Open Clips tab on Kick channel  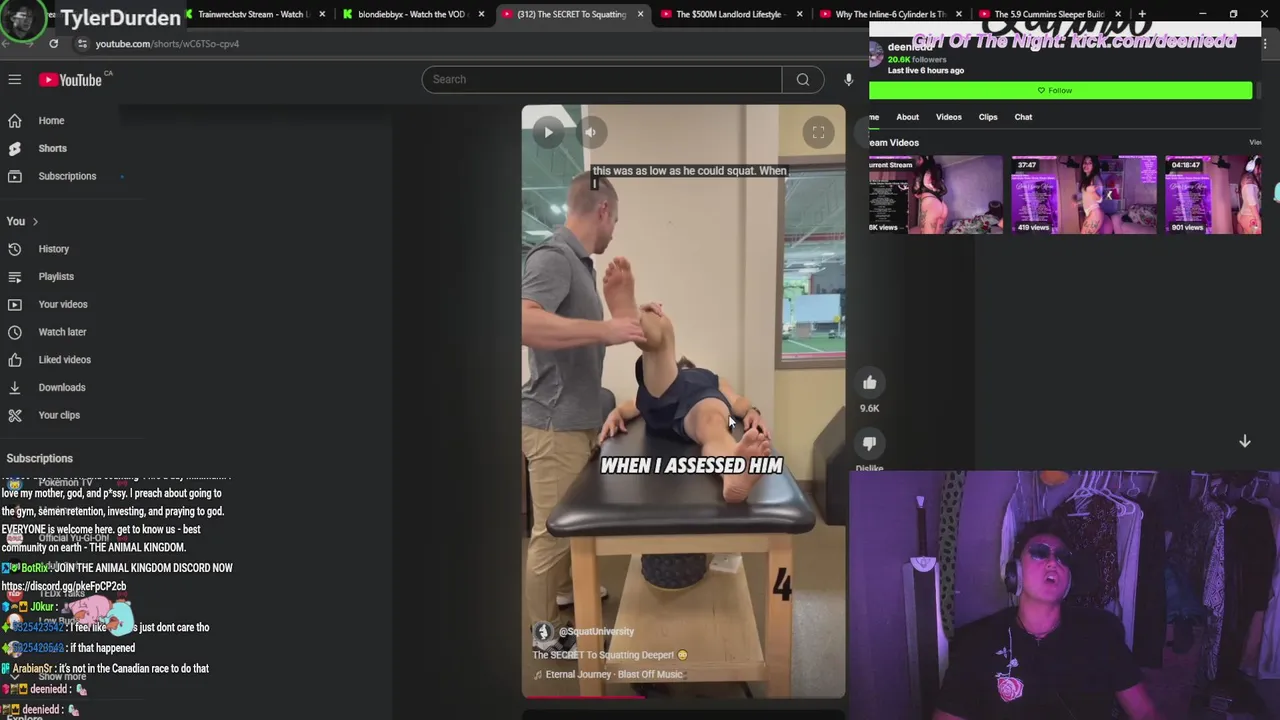pyautogui.click(x=988, y=117)
